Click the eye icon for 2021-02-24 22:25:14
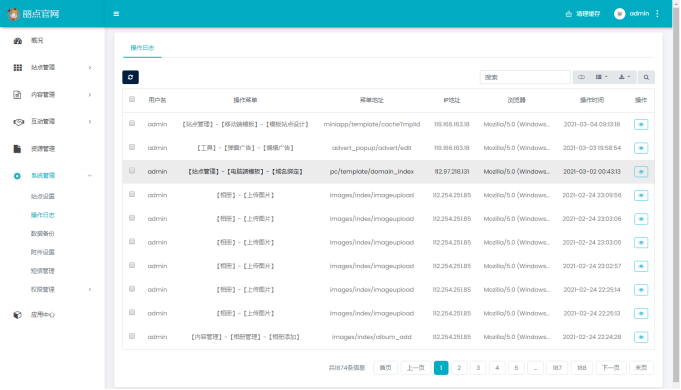Viewport: 681px width, 390px height. coord(641,290)
